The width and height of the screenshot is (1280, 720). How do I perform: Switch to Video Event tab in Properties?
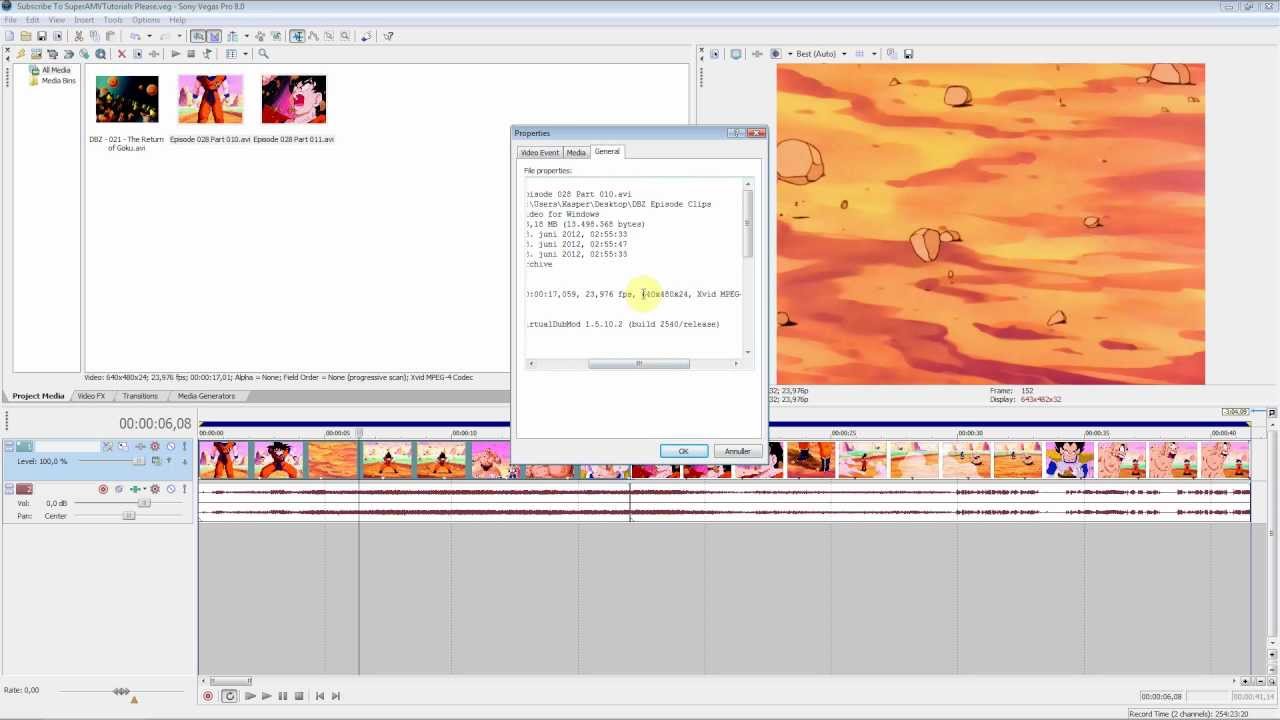pos(539,152)
